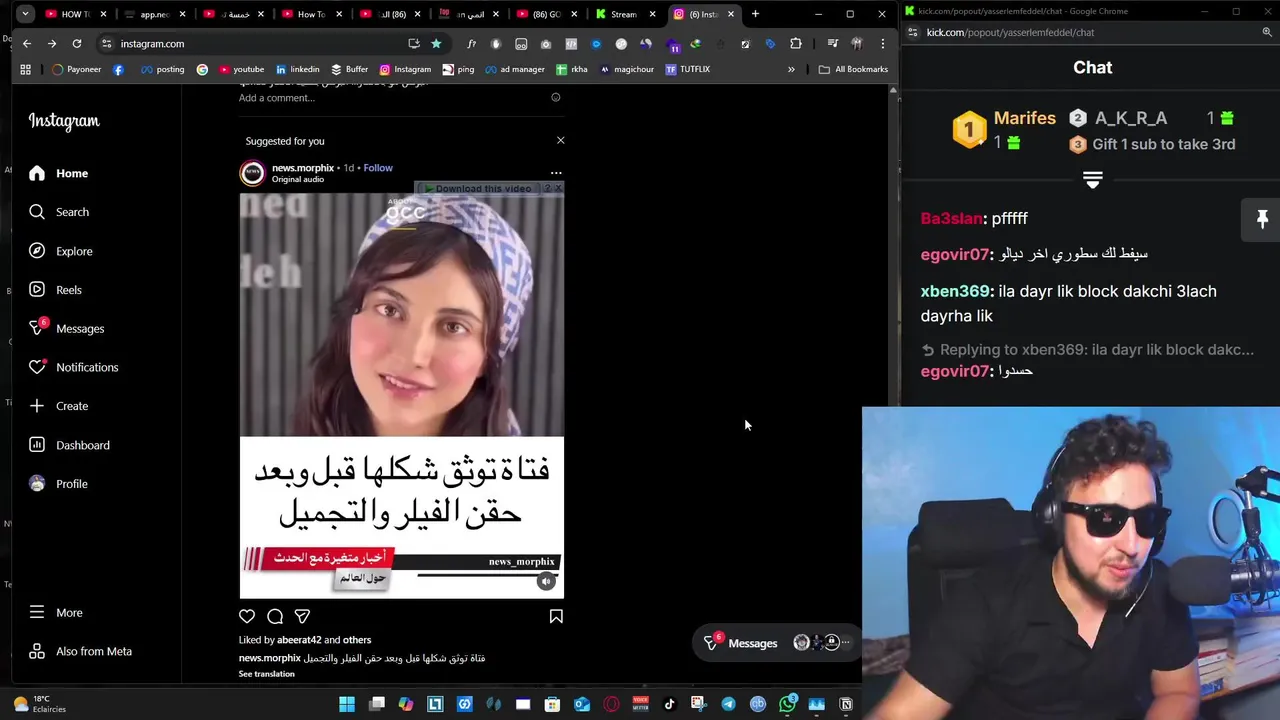Share the news.morphix post
Screen dimensions: 1280x720
click(x=302, y=616)
